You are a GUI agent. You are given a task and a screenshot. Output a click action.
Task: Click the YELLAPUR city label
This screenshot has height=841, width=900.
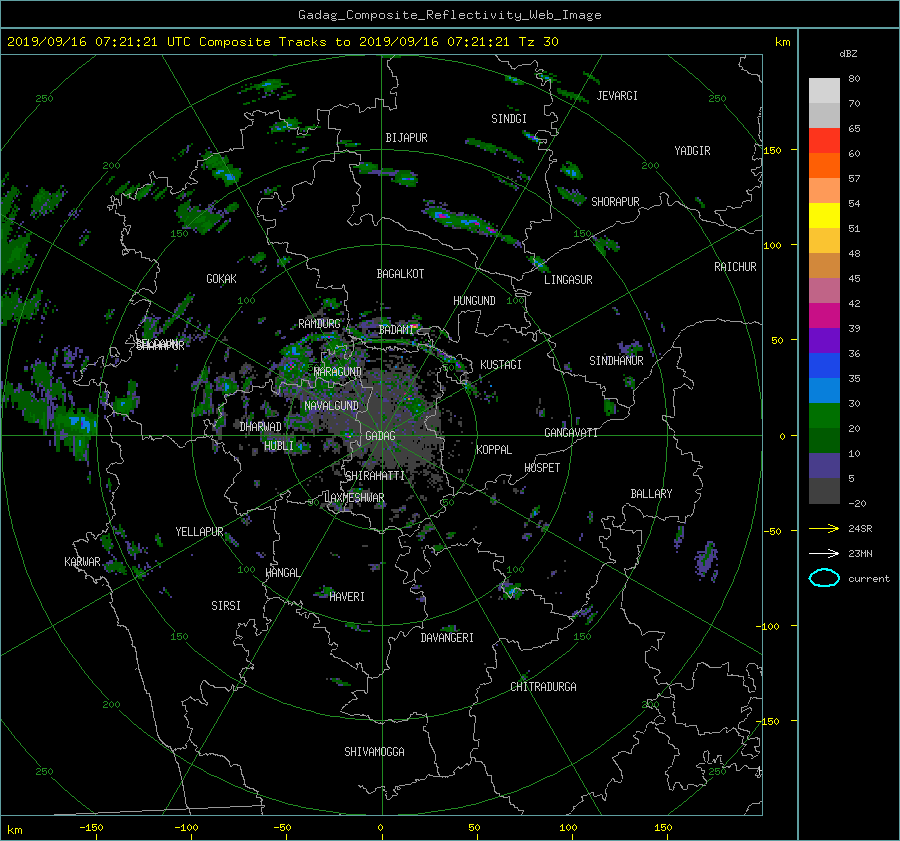click(199, 532)
